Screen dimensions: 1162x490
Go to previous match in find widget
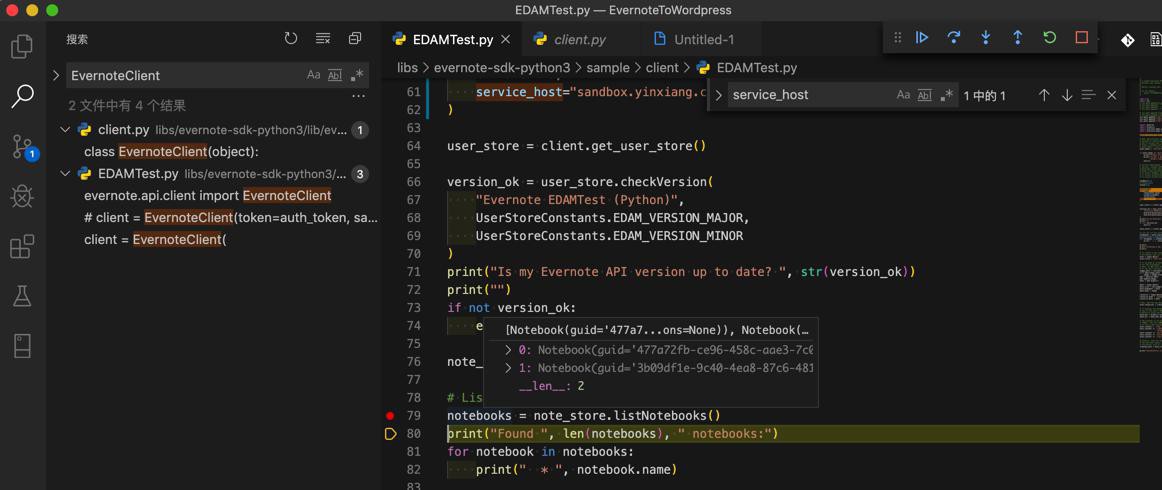tap(1044, 95)
